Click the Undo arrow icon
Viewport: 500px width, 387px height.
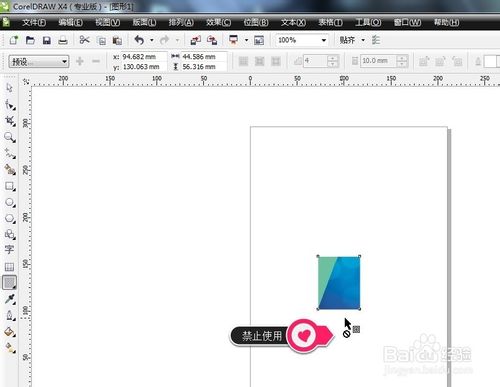[139, 40]
